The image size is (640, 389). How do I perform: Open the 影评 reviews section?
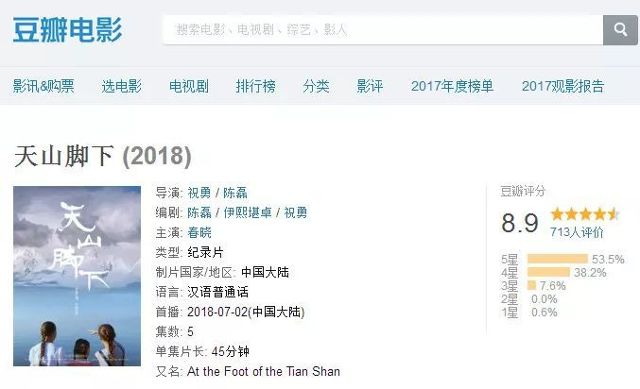[x=370, y=86]
